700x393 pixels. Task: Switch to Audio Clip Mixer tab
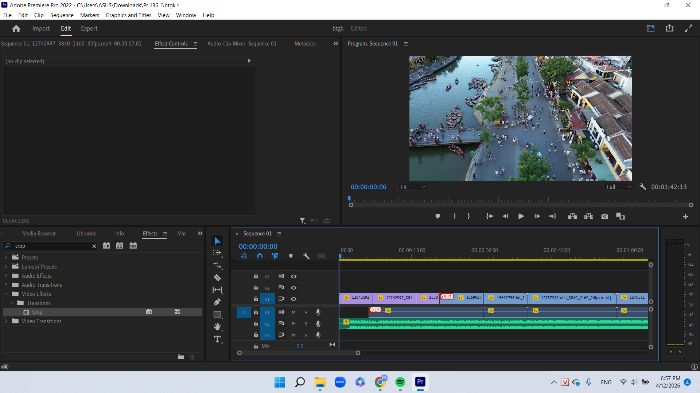point(242,43)
